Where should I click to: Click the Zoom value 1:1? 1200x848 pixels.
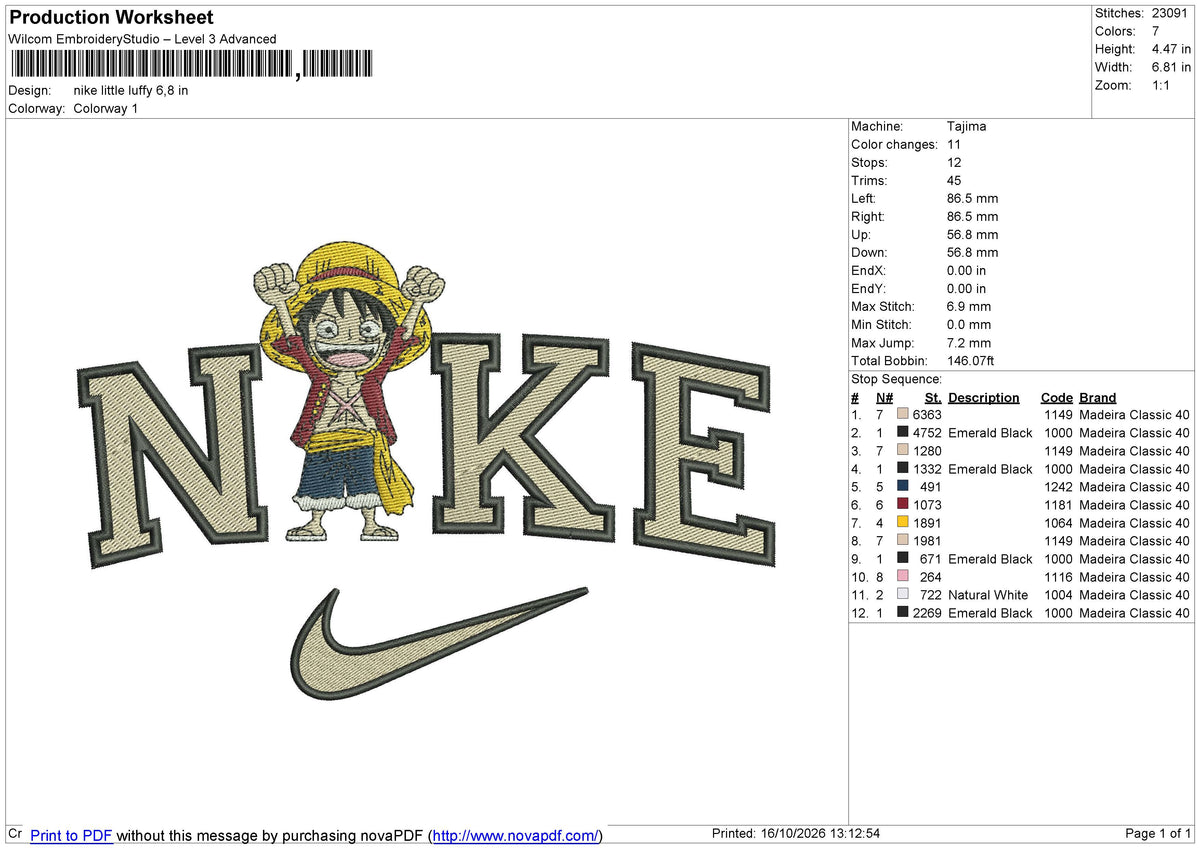pos(1162,85)
